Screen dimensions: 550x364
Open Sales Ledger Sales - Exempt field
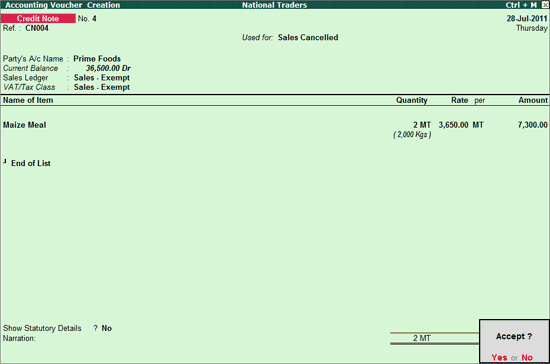(x=102, y=77)
